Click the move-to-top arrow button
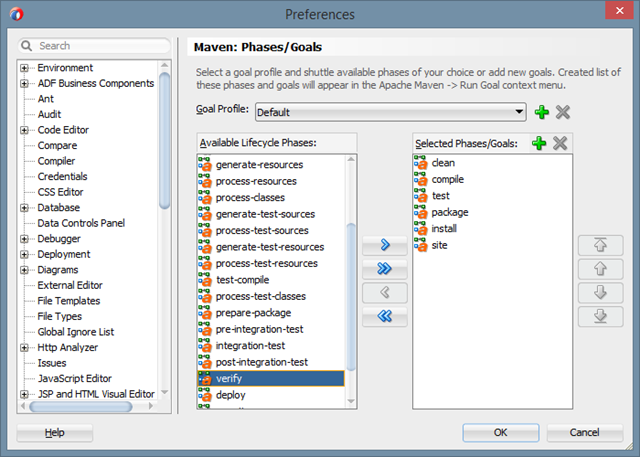Image resolution: width=640 pixels, height=457 pixels. click(600, 246)
